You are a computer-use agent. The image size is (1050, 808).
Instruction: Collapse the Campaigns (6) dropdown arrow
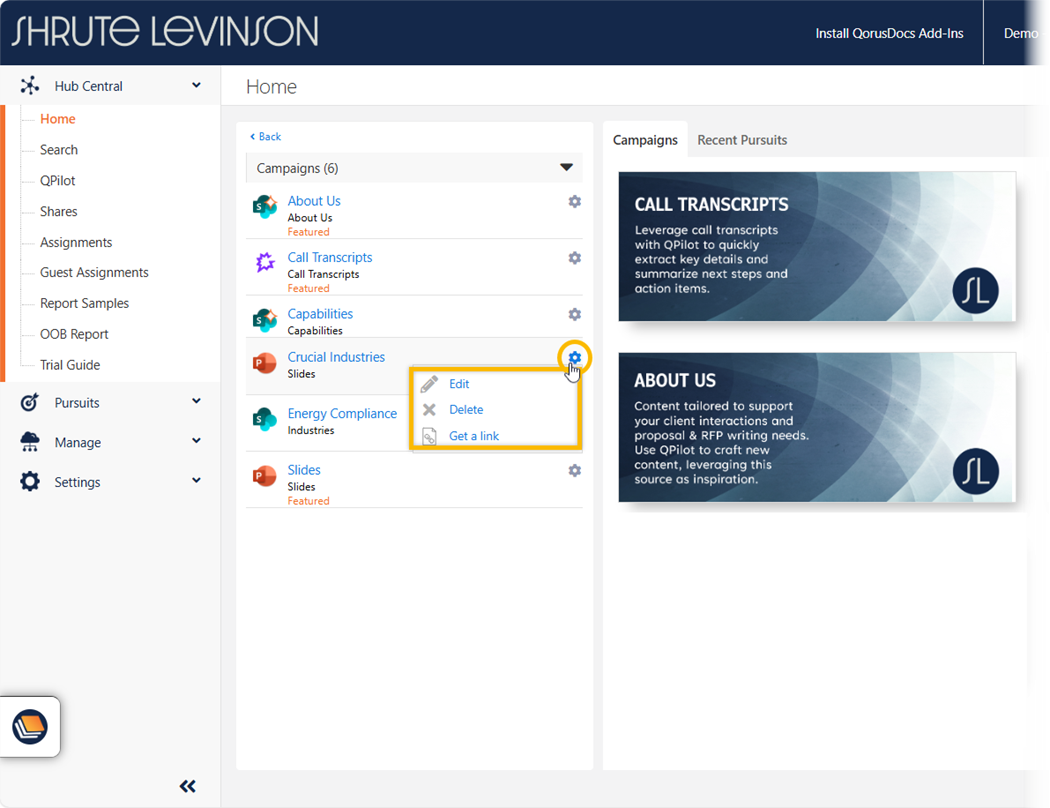click(566, 168)
